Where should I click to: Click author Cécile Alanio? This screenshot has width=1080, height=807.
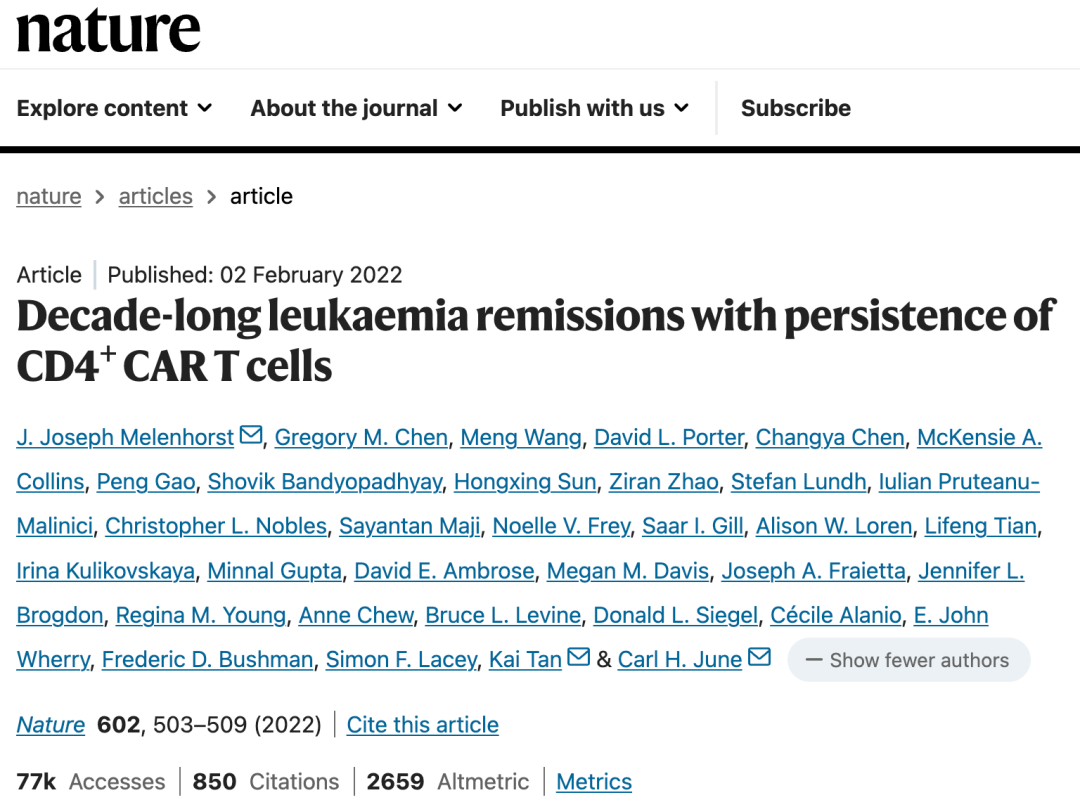(x=836, y=616)
